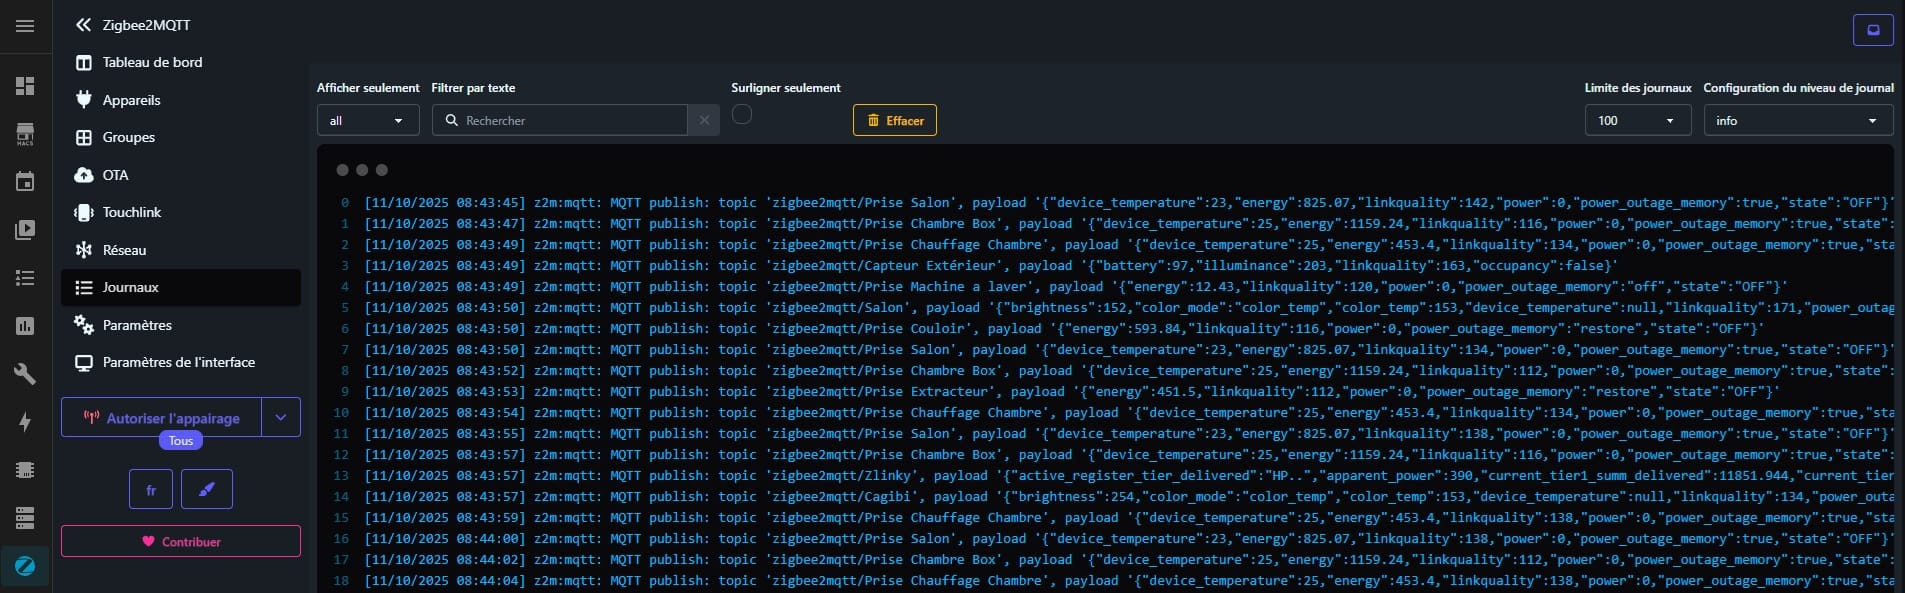Click the top-right notifications icon button
The height and width of the screenshot is (593, 1905).
[x=1873, y=30]
